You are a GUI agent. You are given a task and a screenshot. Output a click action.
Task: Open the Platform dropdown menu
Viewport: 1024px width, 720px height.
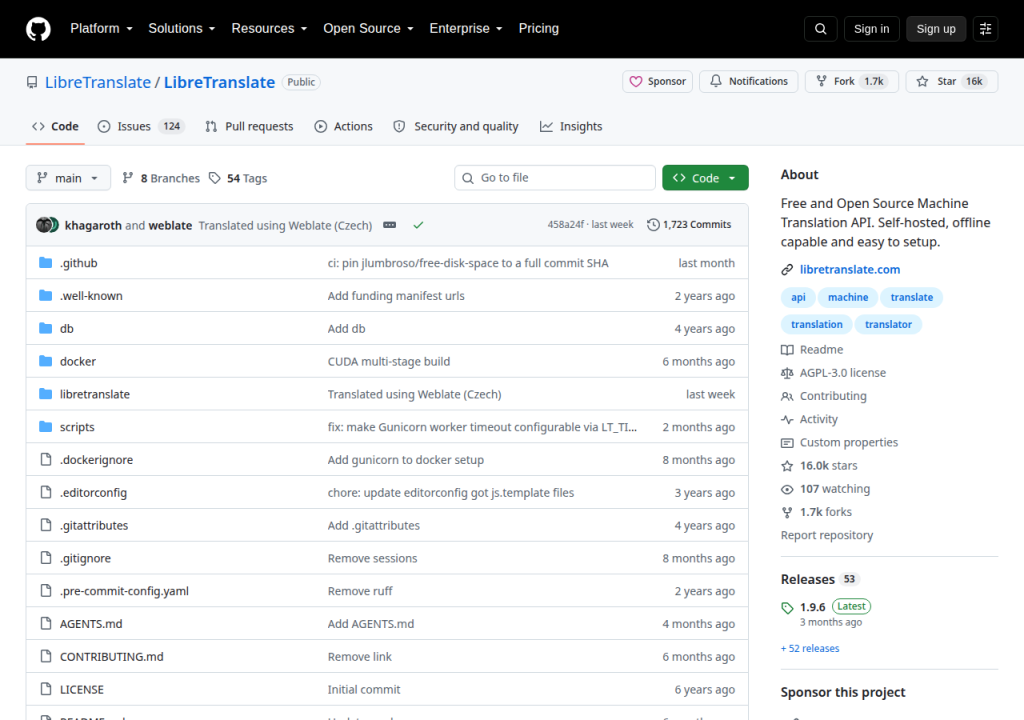click(101, 29)
